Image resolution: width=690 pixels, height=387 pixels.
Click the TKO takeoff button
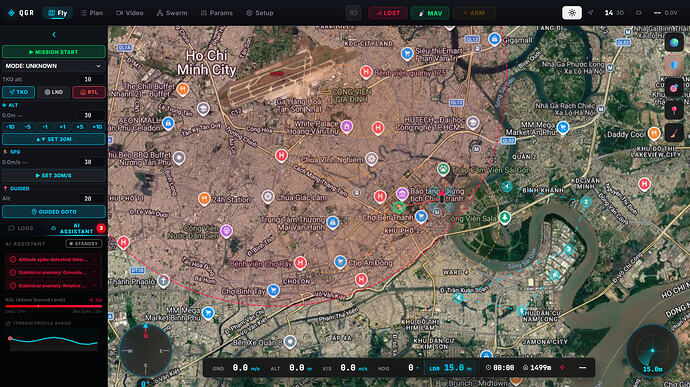[x=18, y=92]
